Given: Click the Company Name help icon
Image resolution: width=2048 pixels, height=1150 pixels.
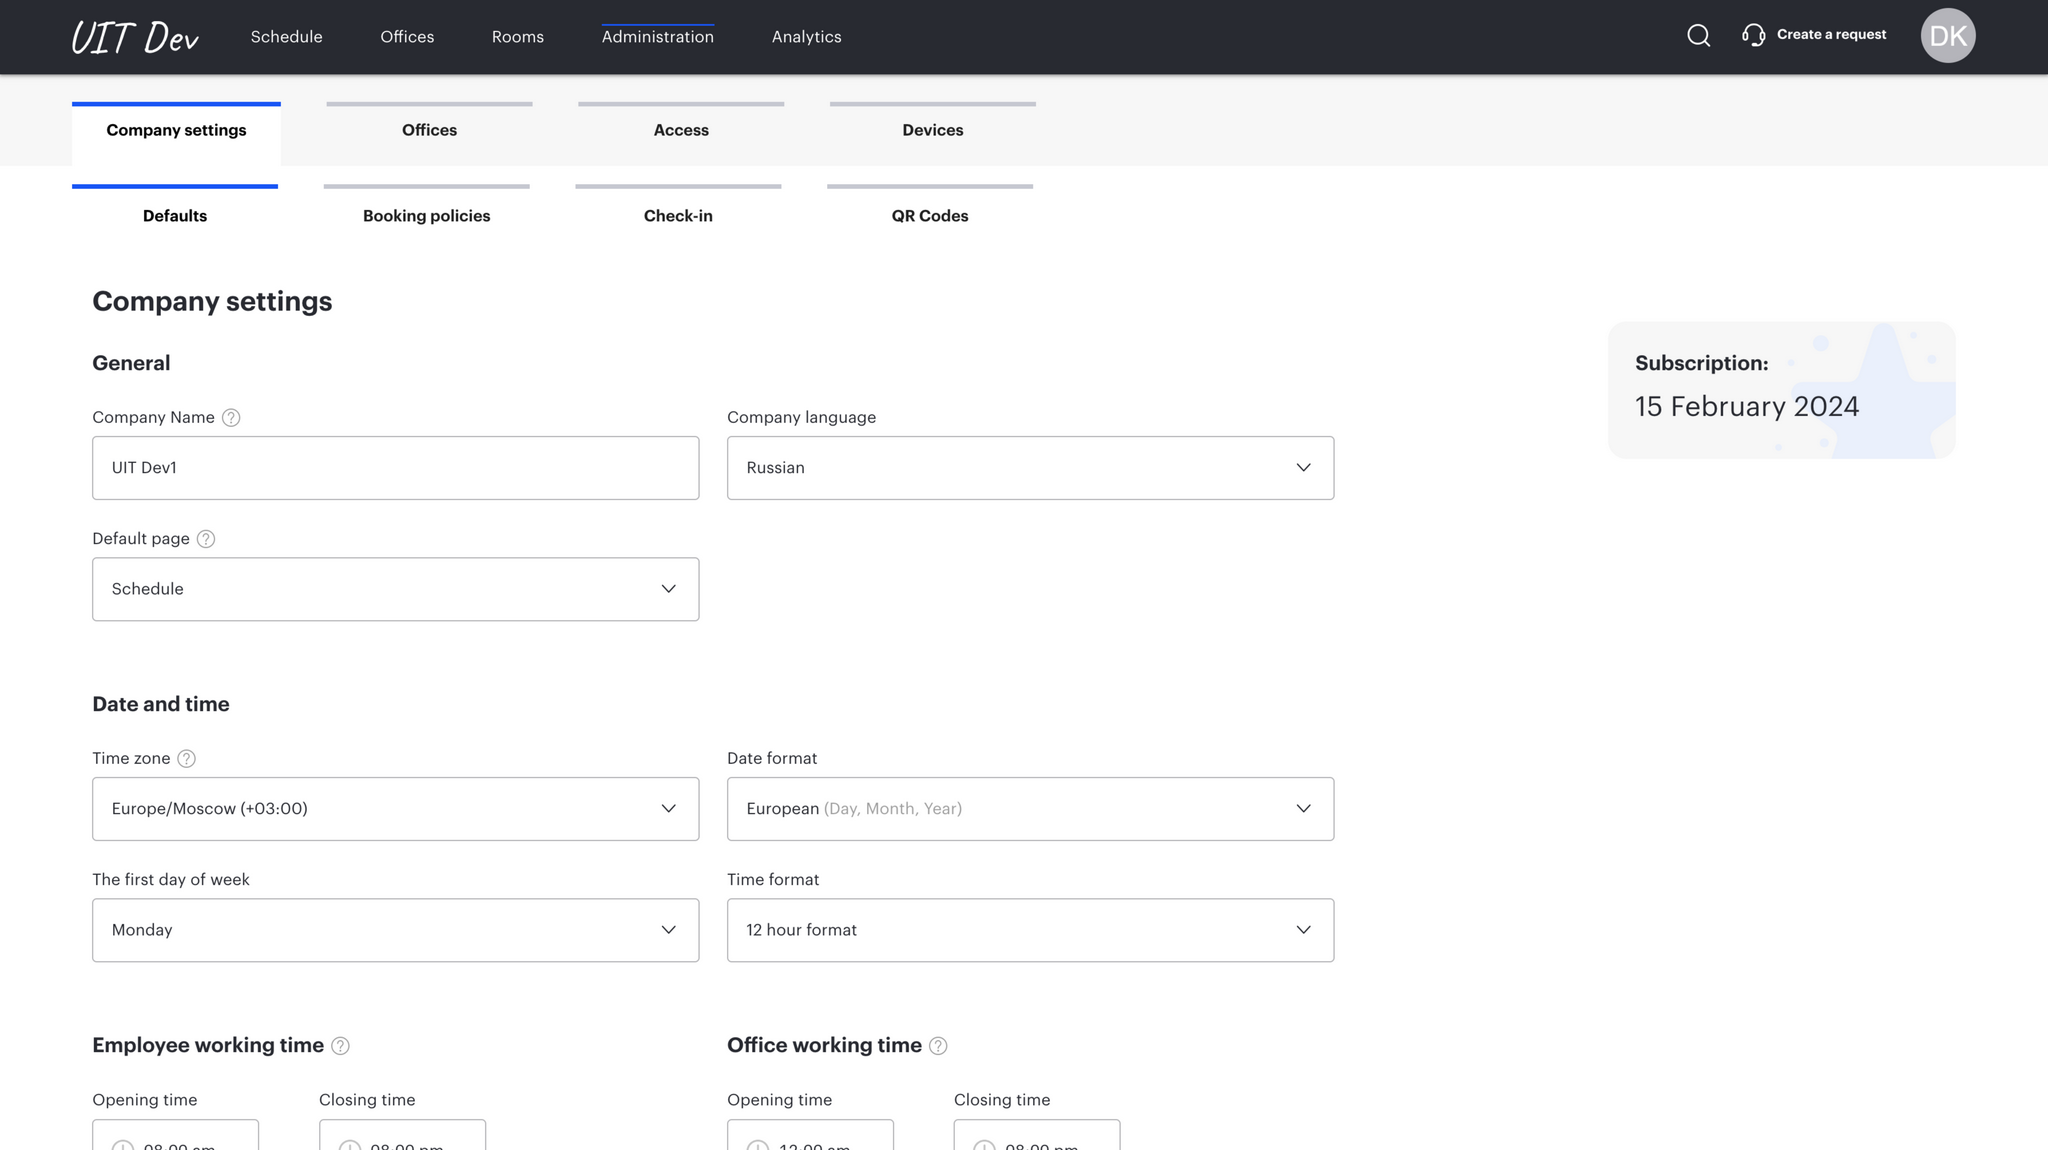Looking at the screenshot, I should [231, 418].
